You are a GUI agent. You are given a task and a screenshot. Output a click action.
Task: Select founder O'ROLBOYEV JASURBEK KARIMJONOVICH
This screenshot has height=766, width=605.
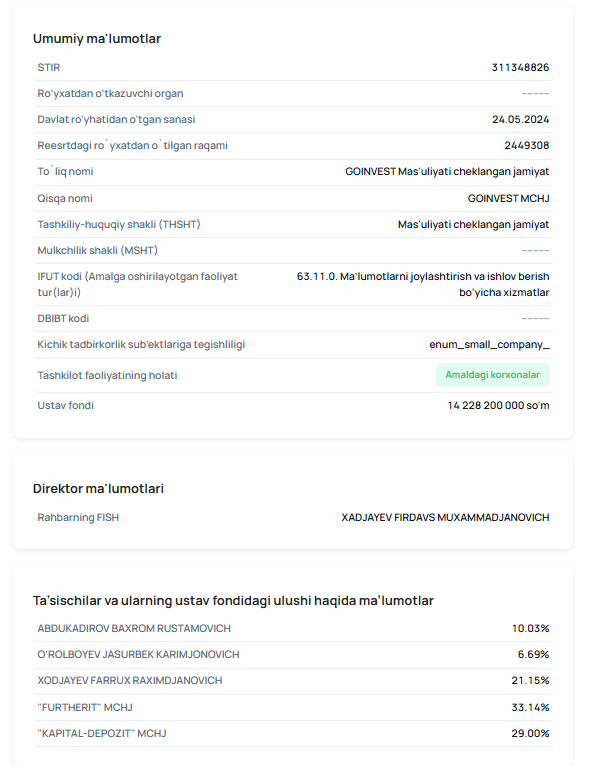(138, 654)
